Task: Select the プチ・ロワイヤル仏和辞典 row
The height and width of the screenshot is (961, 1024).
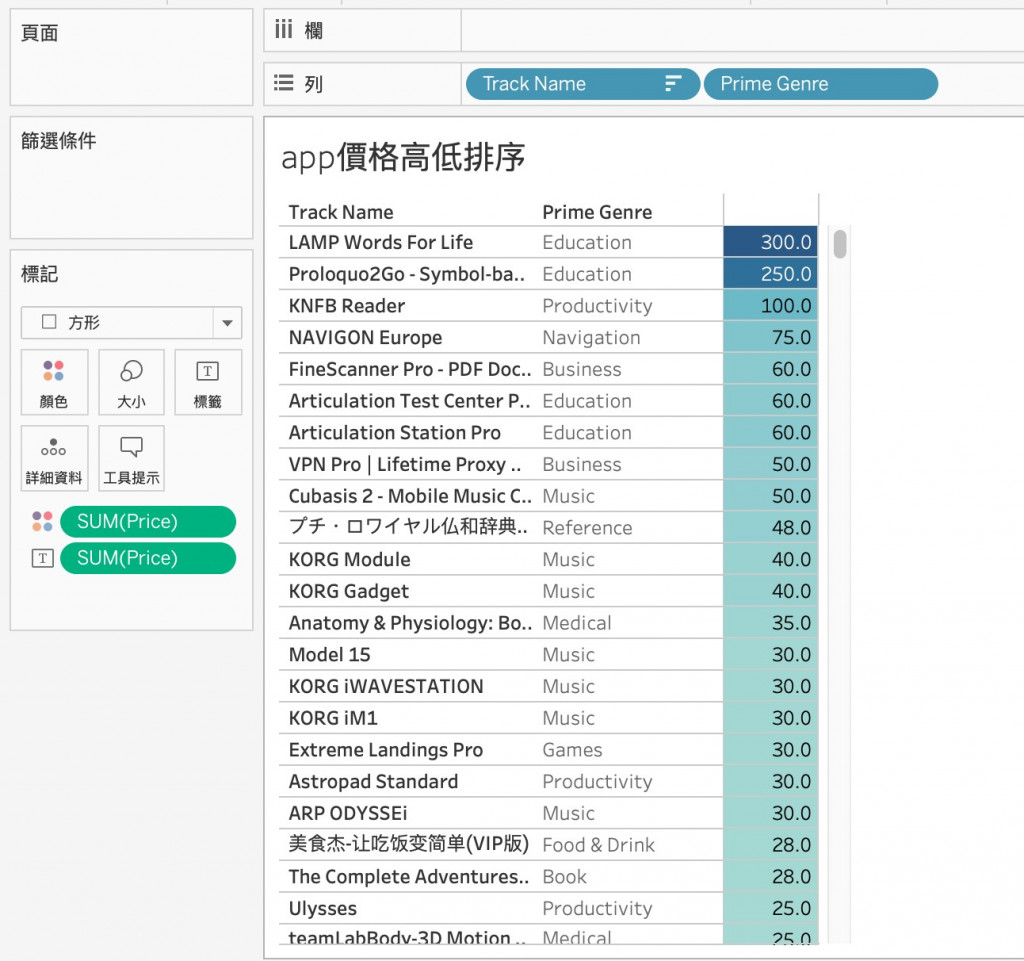Action: click(408, 526)
